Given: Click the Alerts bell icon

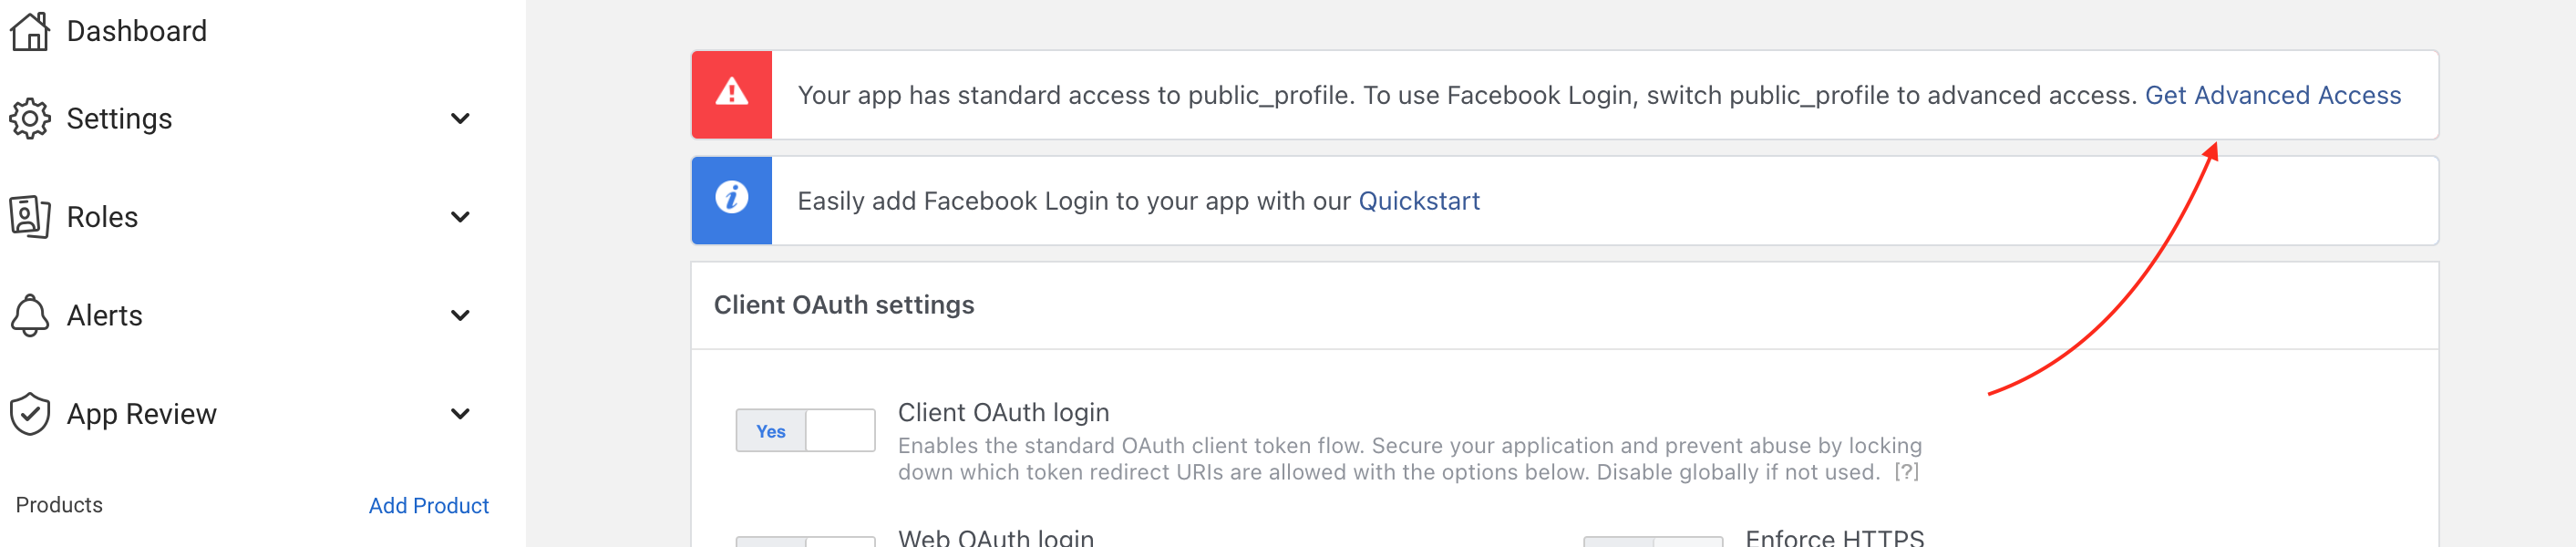Looking at the screenshot, I should 30,315.
